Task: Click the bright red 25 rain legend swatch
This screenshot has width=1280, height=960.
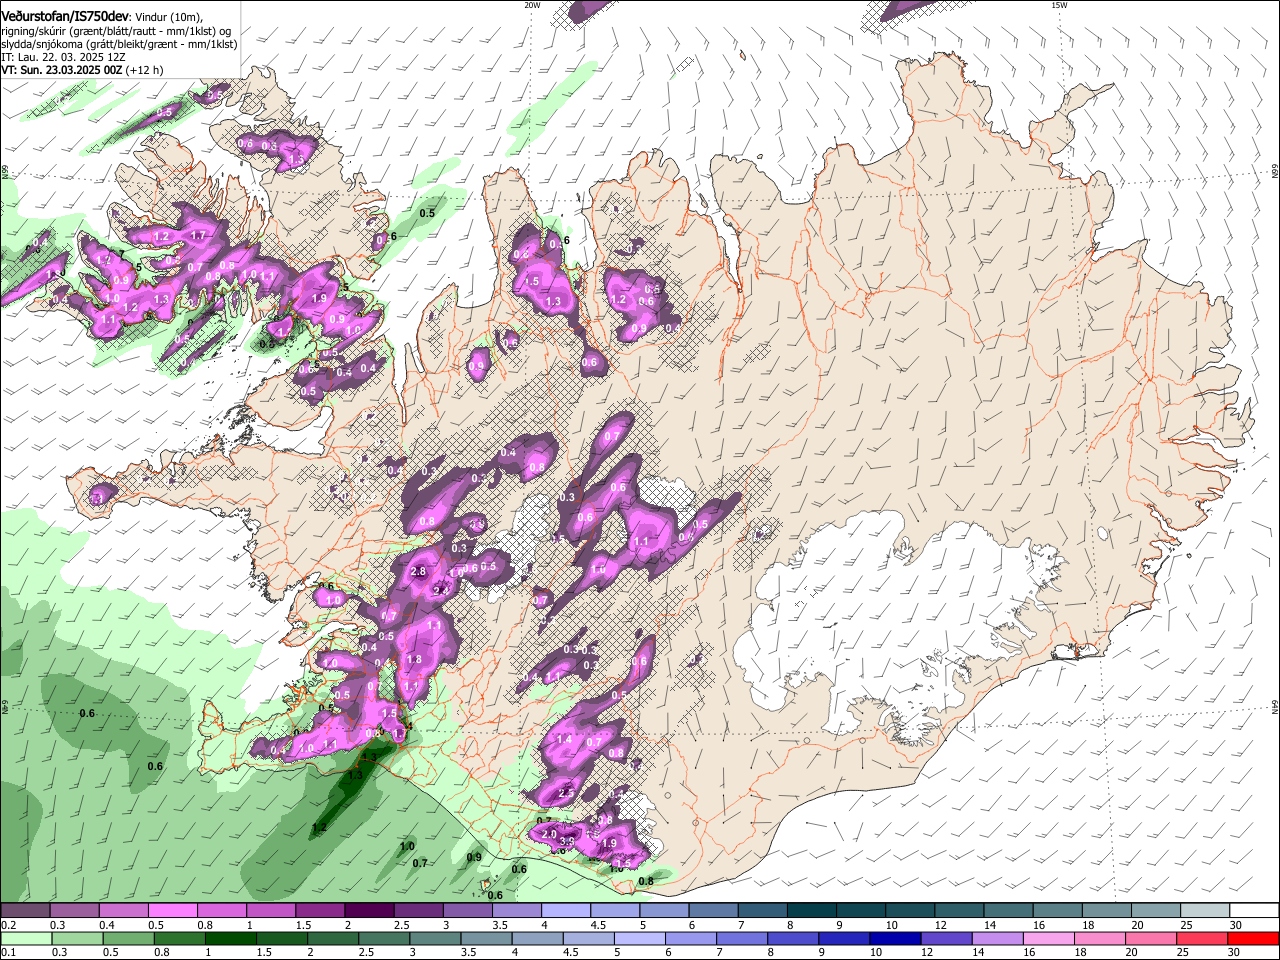Action: point(1203,938)
